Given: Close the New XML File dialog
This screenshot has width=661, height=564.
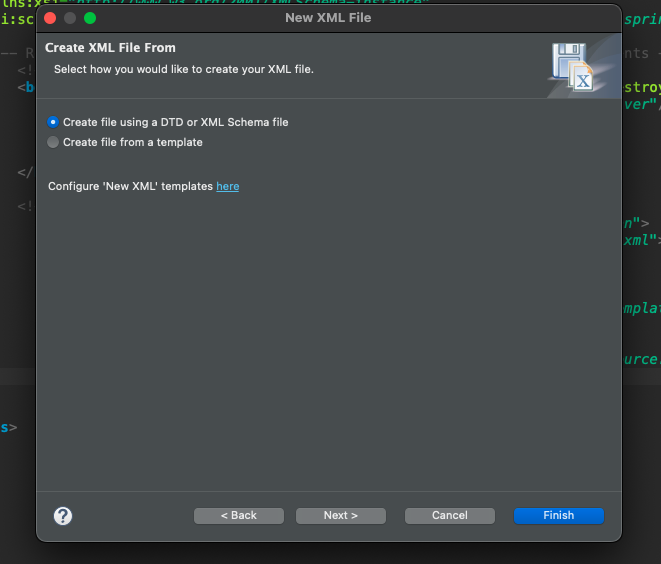Looking at the screenshot, I should 50,18.
